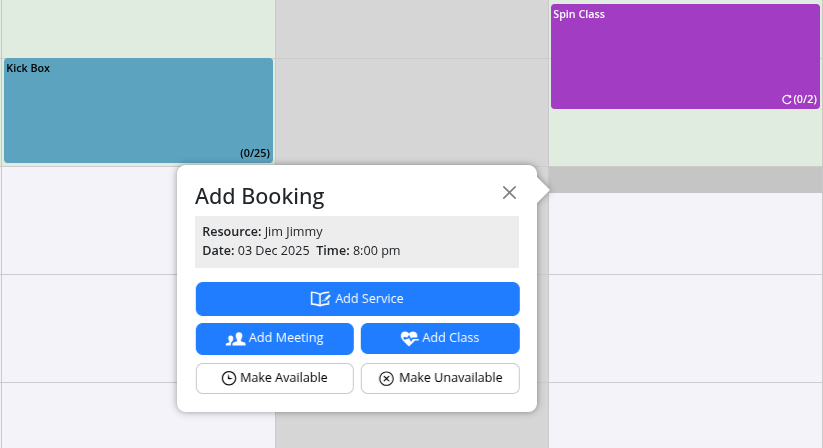Close the Add Booking popup
This screenshot has height=448, width=823.
[x=509, y=193]
